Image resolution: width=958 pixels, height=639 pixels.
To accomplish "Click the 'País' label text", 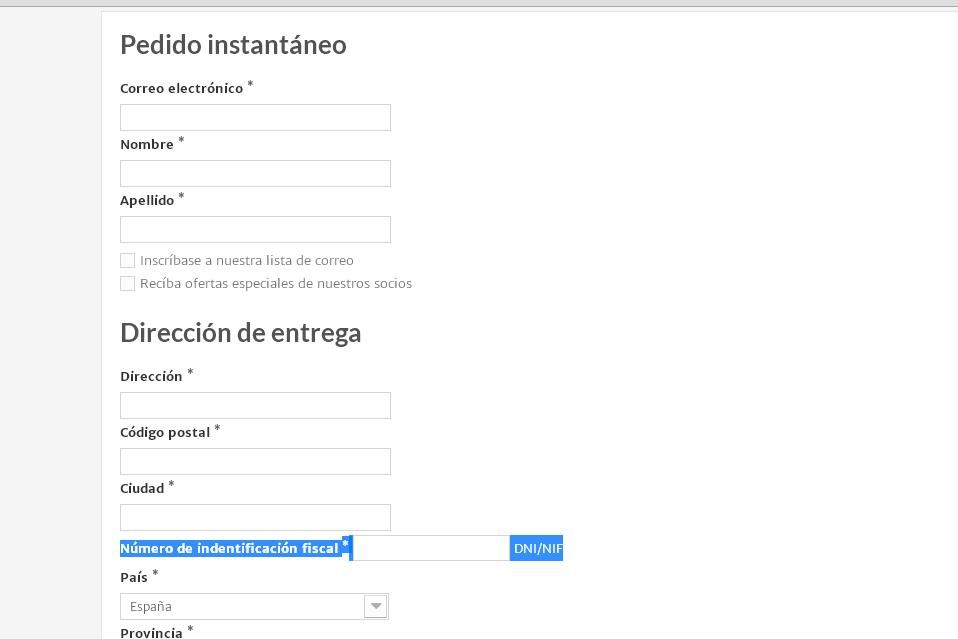I will pos(134,577).
